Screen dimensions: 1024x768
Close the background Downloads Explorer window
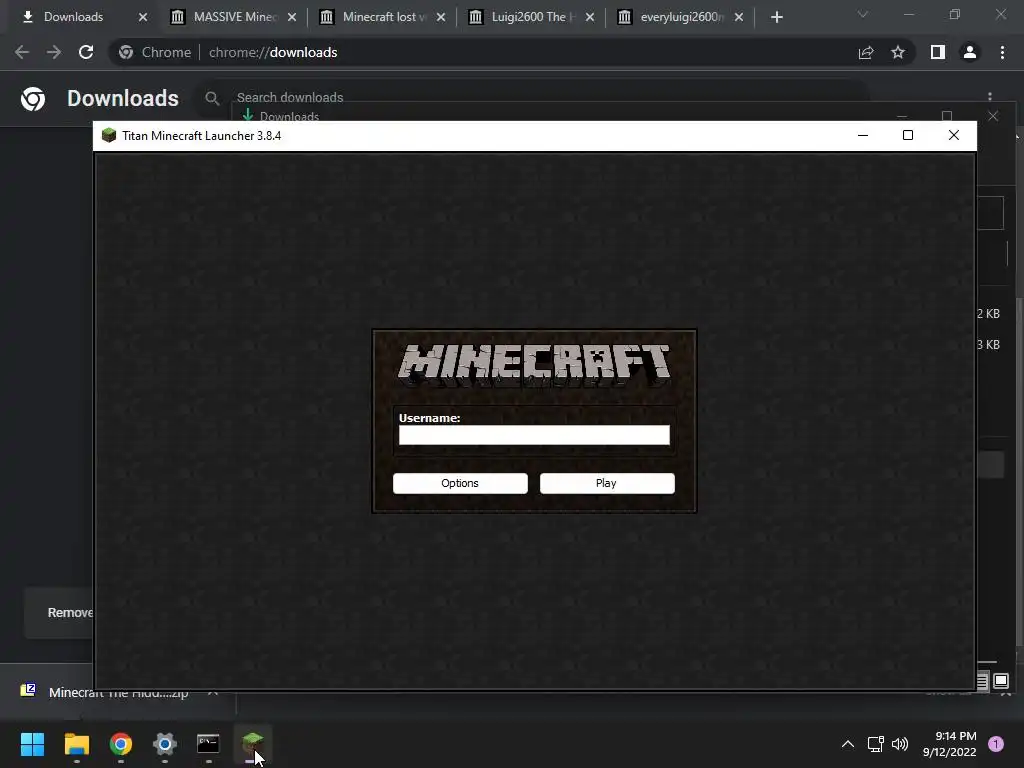click(x=993, y=116)
